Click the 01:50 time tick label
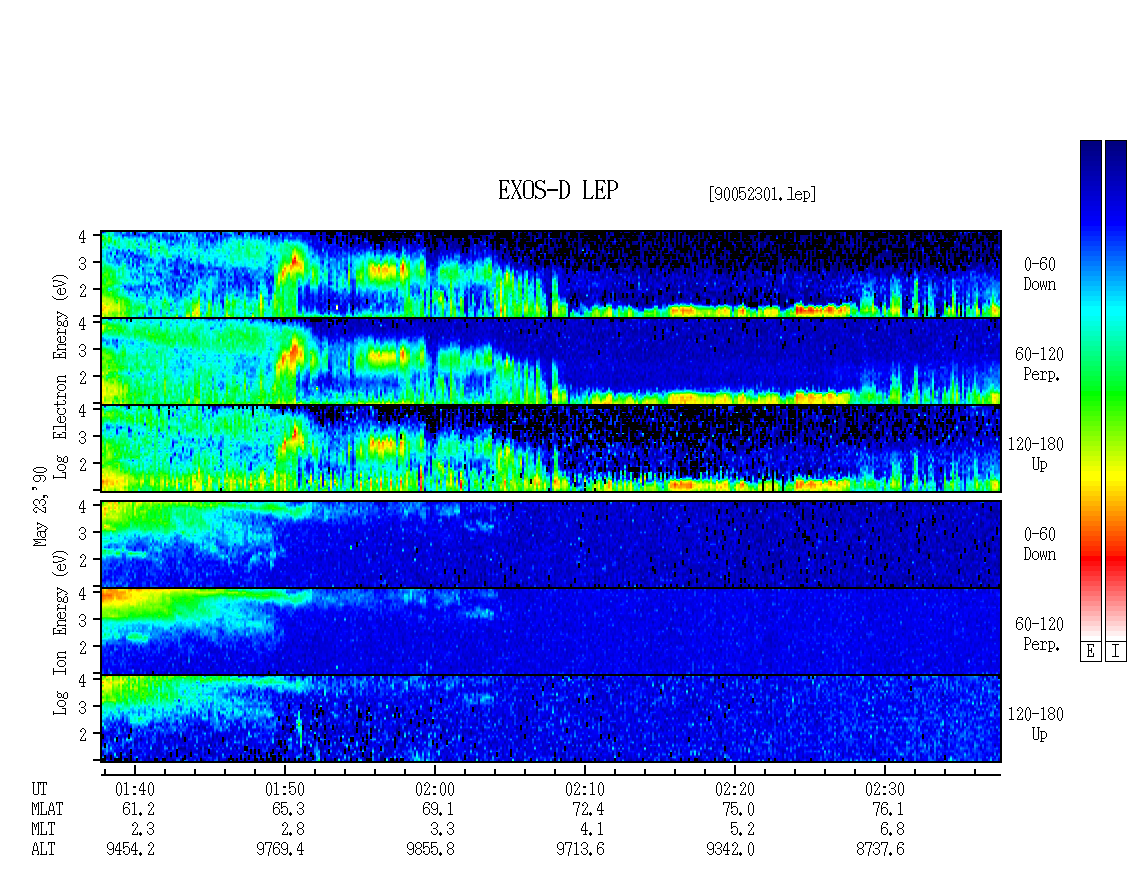Image resolution: width=1130 pixels, height=875 pixels. pyautogui.click(x=285, y=789)
